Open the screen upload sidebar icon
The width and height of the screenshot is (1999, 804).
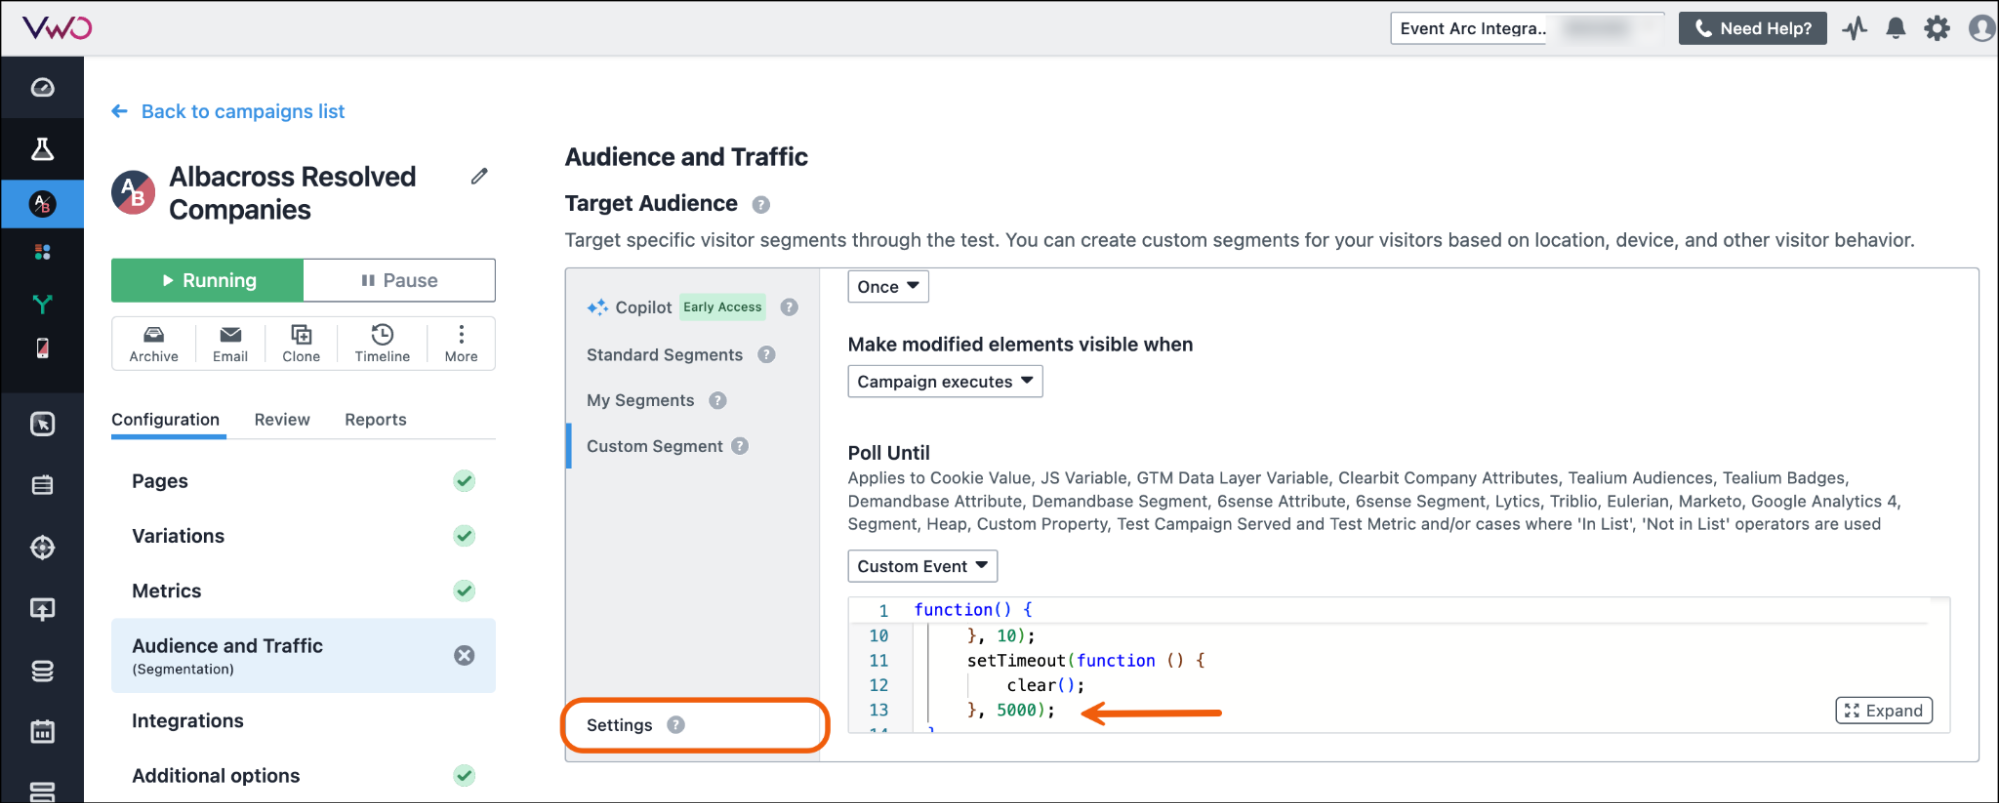click(42, 609)
